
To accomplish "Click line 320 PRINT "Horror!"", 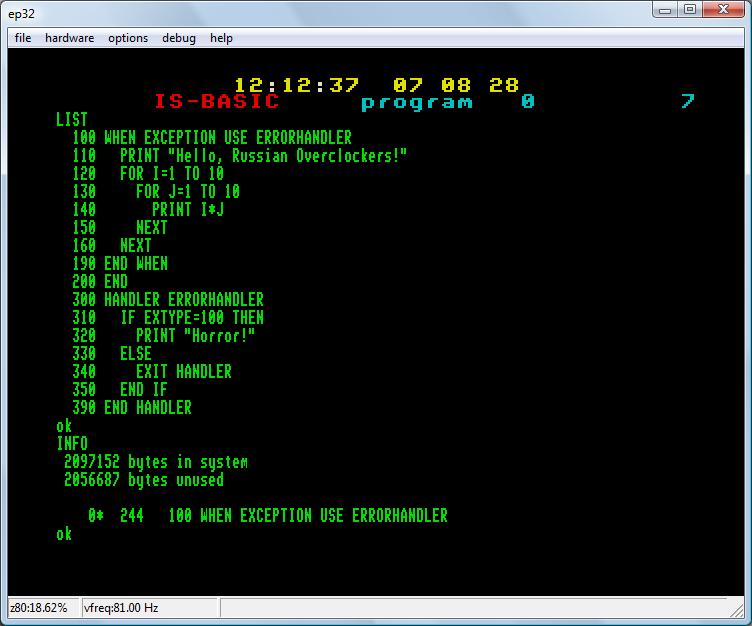I will pyautogui.click(x=164, y=336).
